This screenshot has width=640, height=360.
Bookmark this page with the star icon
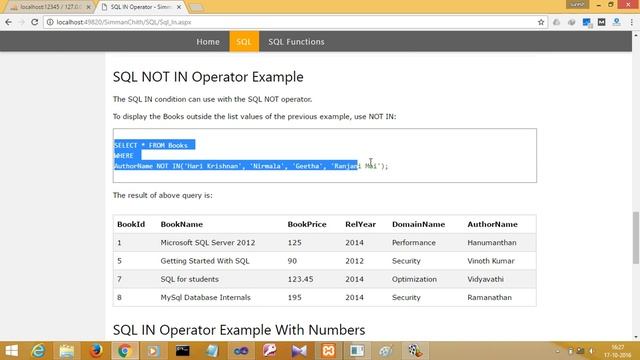point(541,22)
